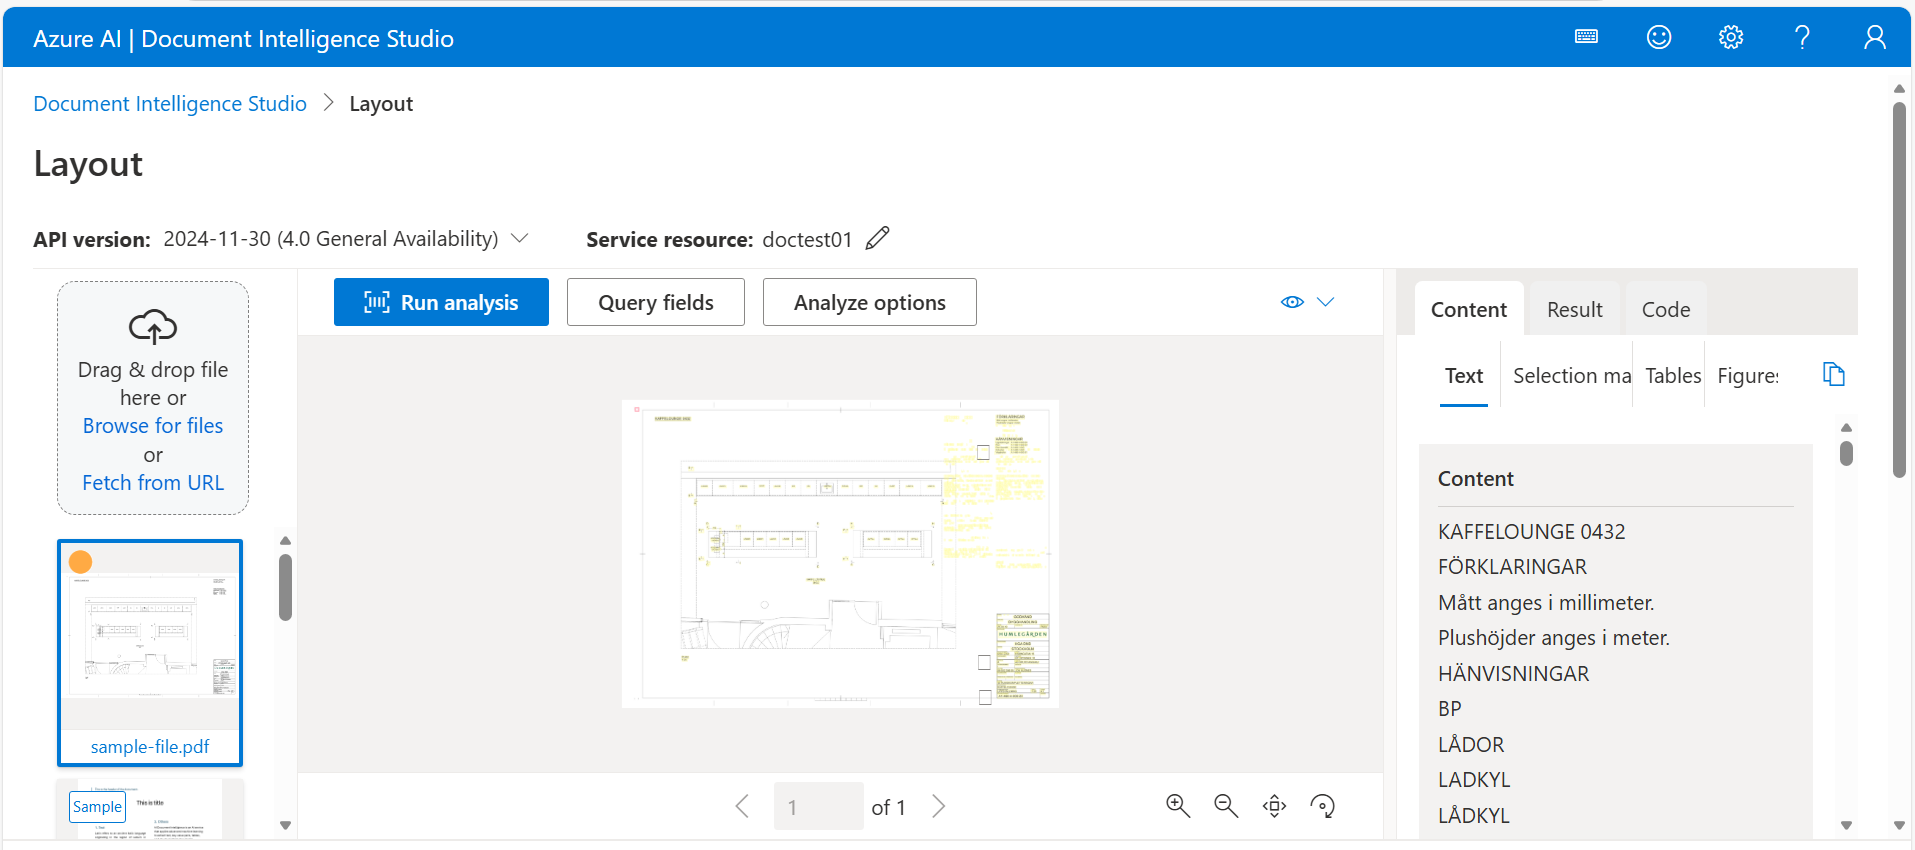Go to the next page arrow
The width and height of the screenshot is (1915, 850).
click(x=938, y=806)
